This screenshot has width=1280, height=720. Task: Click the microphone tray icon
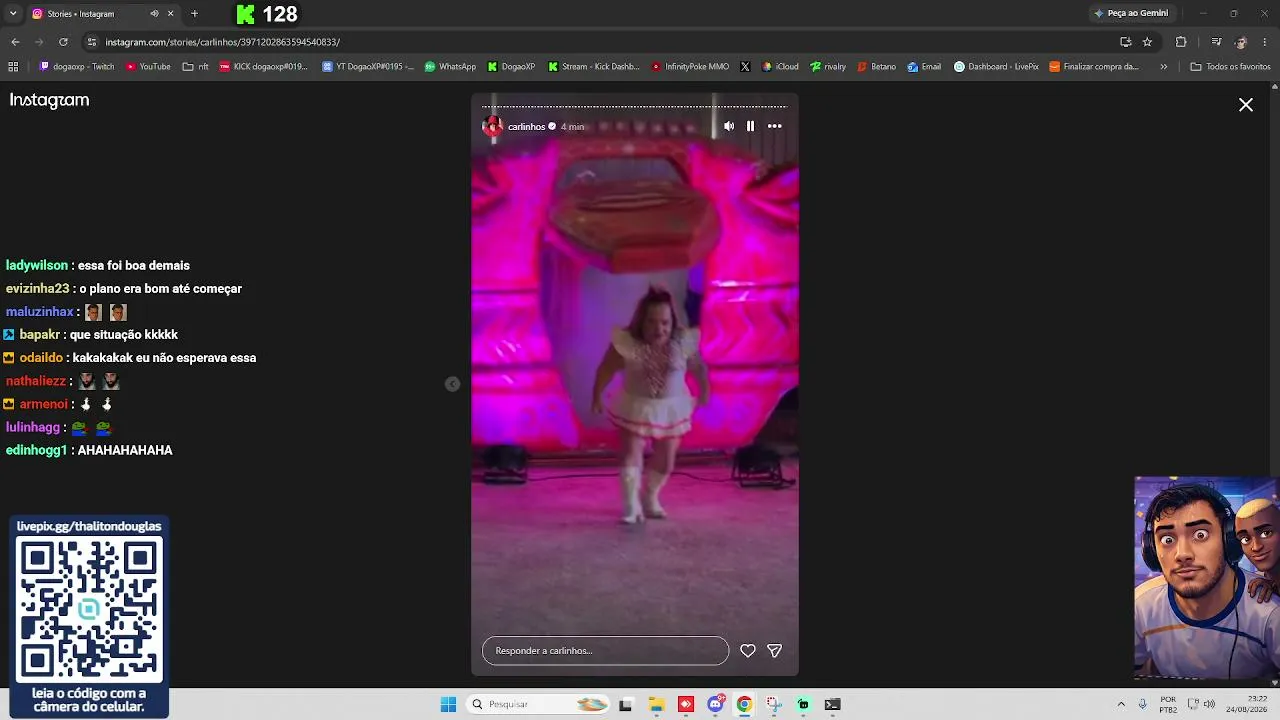point(1143,704)
